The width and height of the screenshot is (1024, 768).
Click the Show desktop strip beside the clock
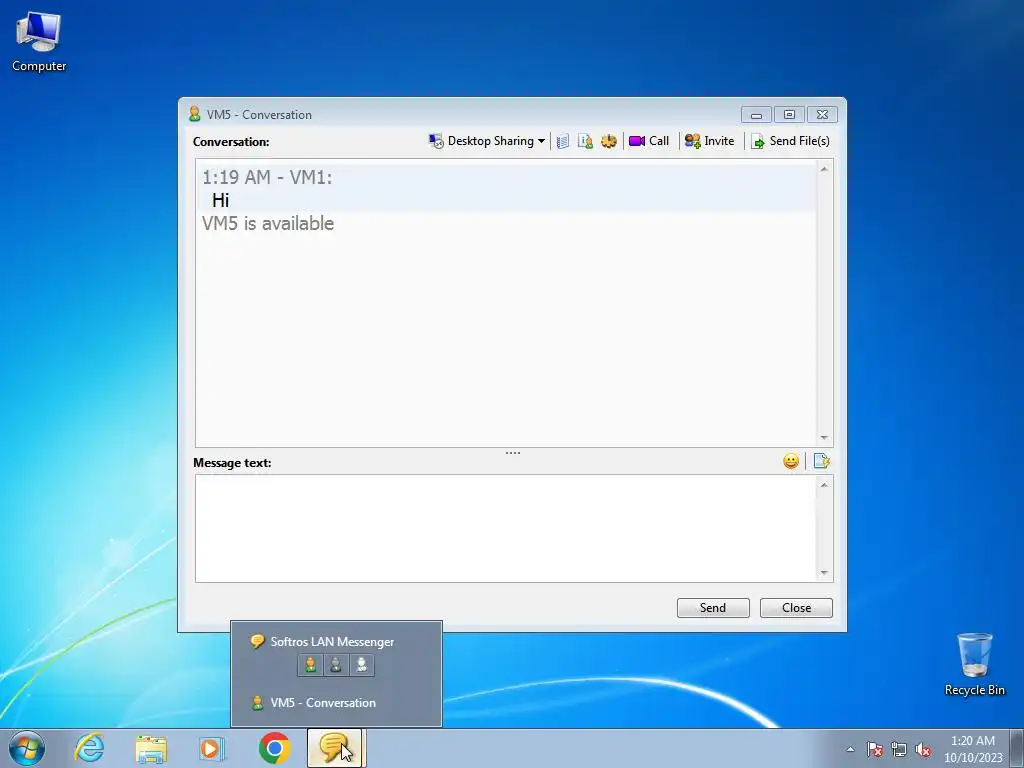(1019, 749)
